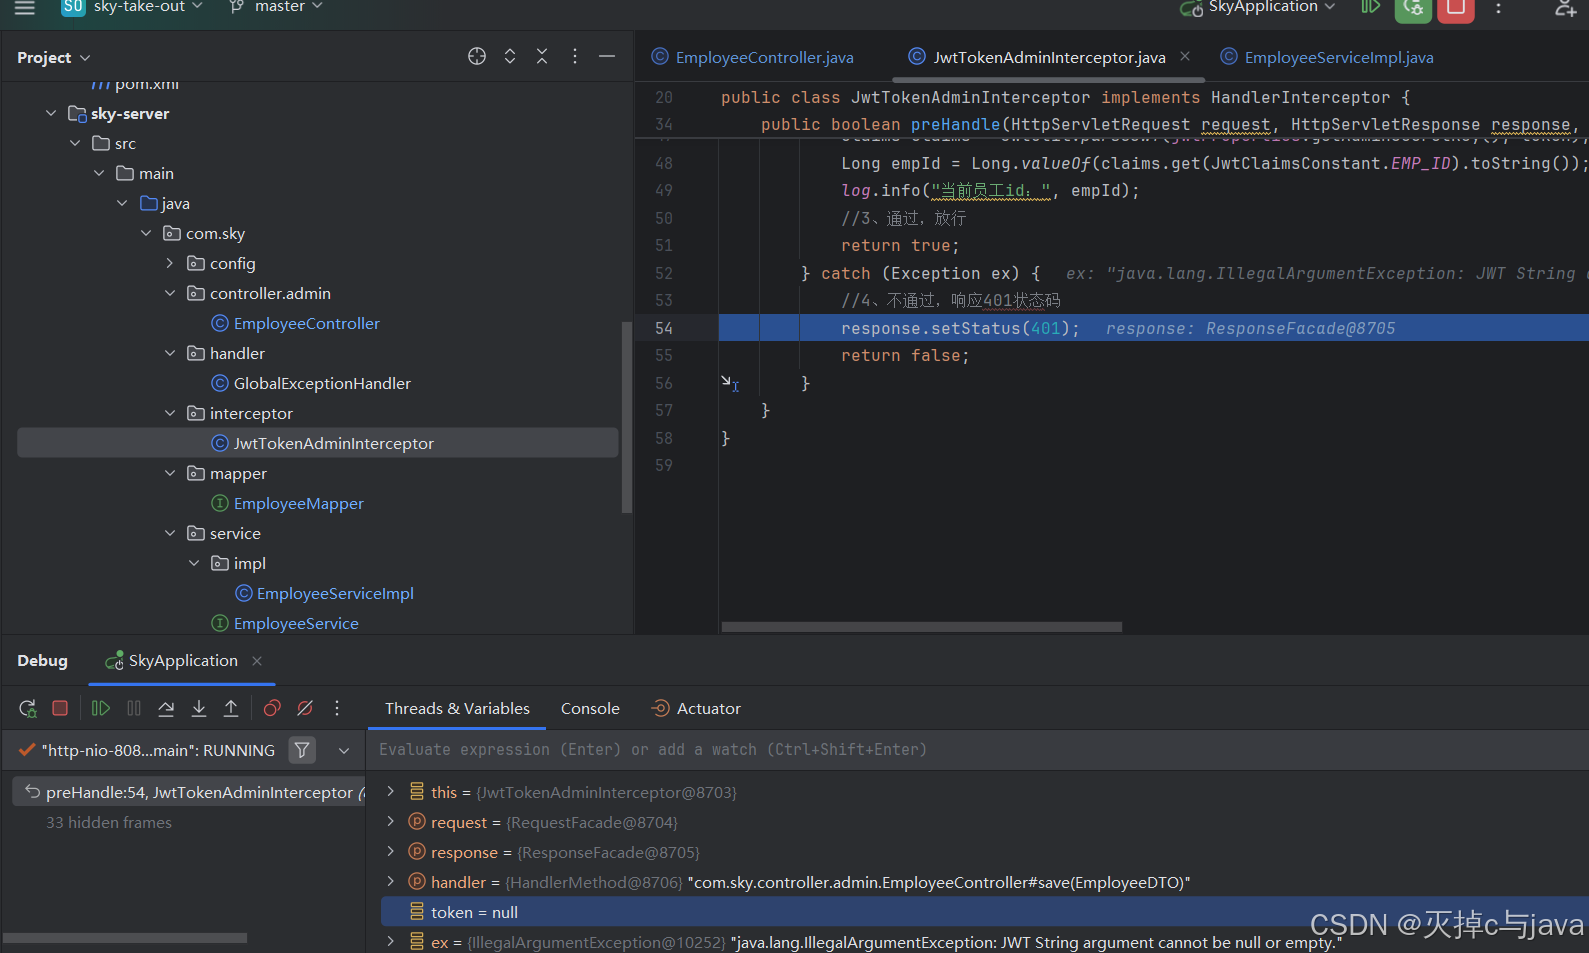Hide the Project panel with the minimize icon

click(x=607, y=56)
